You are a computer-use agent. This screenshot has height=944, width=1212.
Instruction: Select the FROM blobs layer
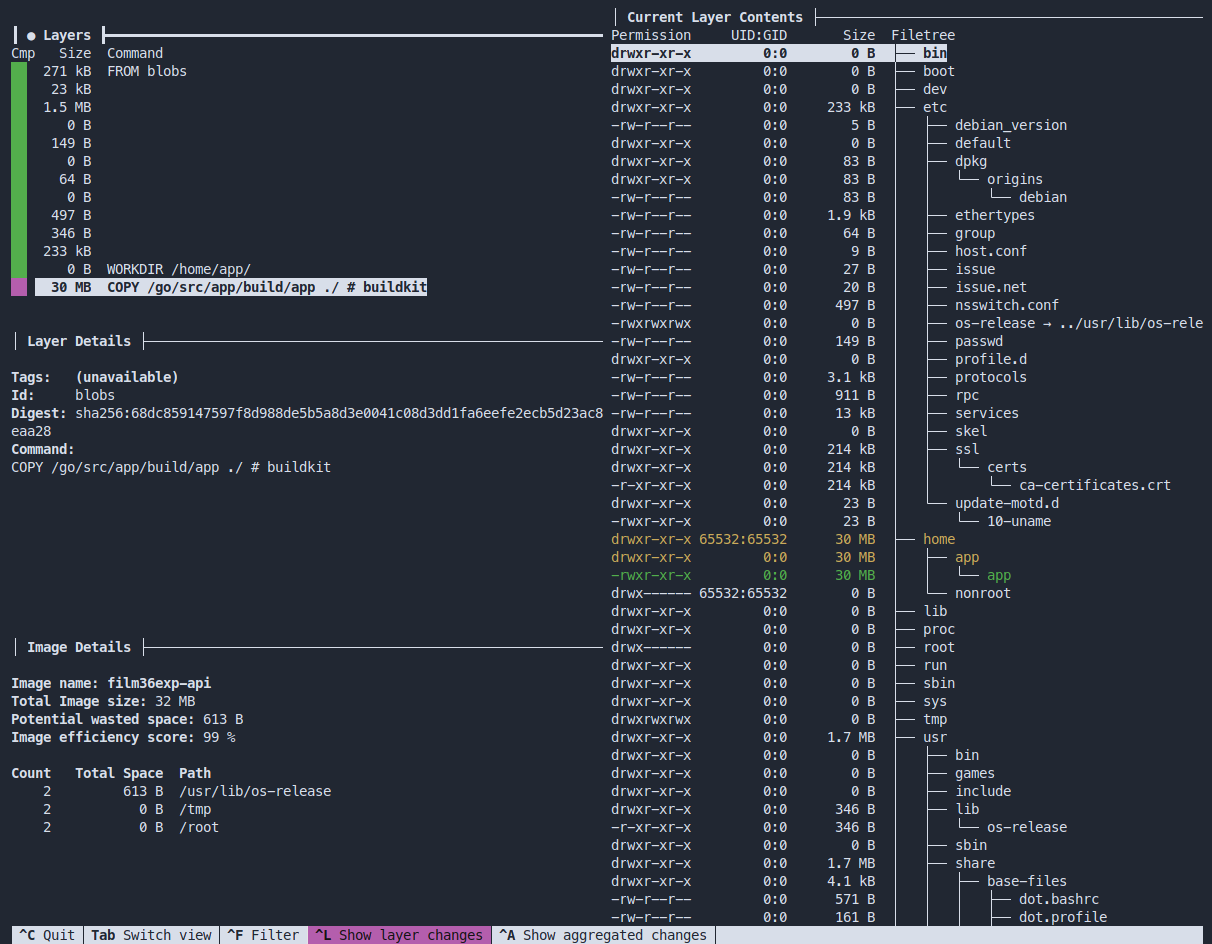point(147,71)
